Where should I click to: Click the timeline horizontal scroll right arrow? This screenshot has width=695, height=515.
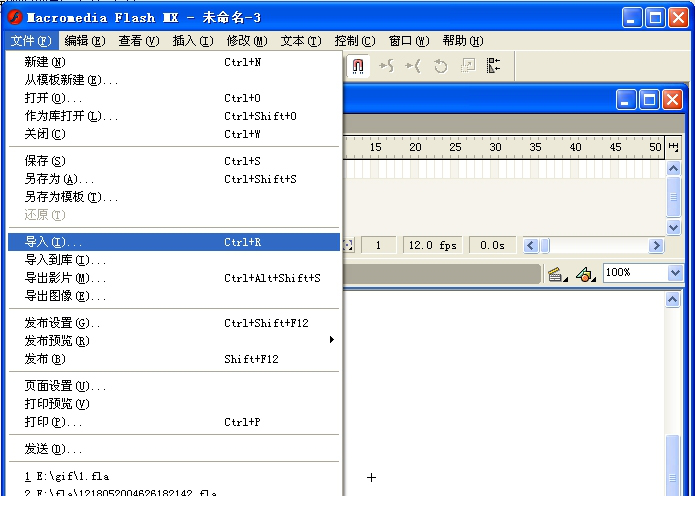point(656,245)
